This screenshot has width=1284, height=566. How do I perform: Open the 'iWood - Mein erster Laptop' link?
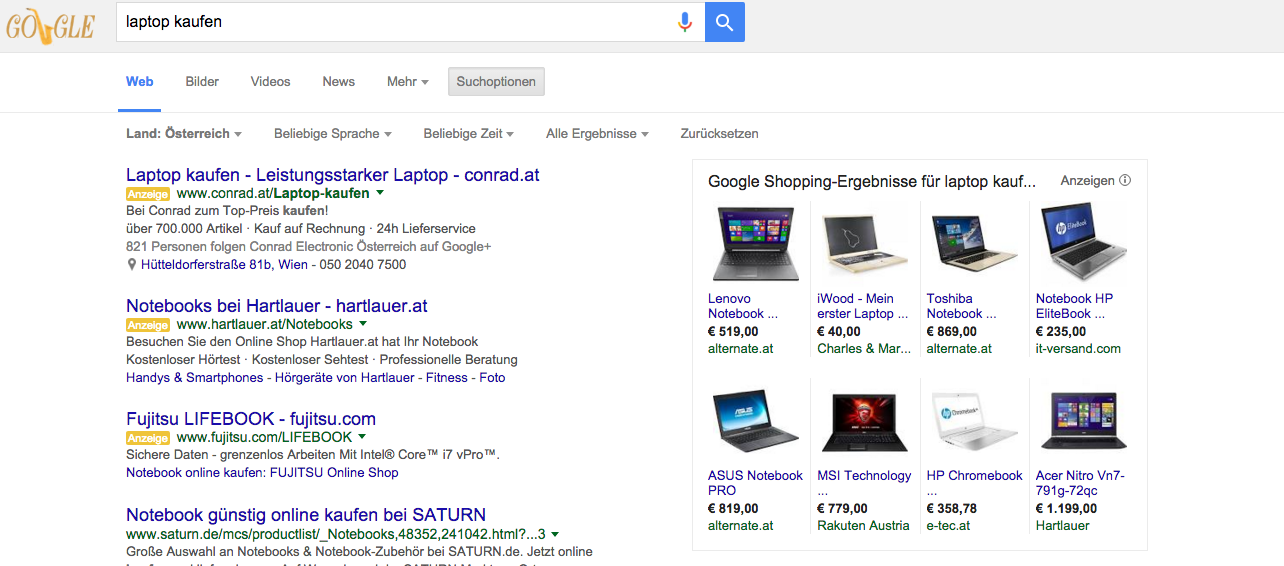click(863, 306)
